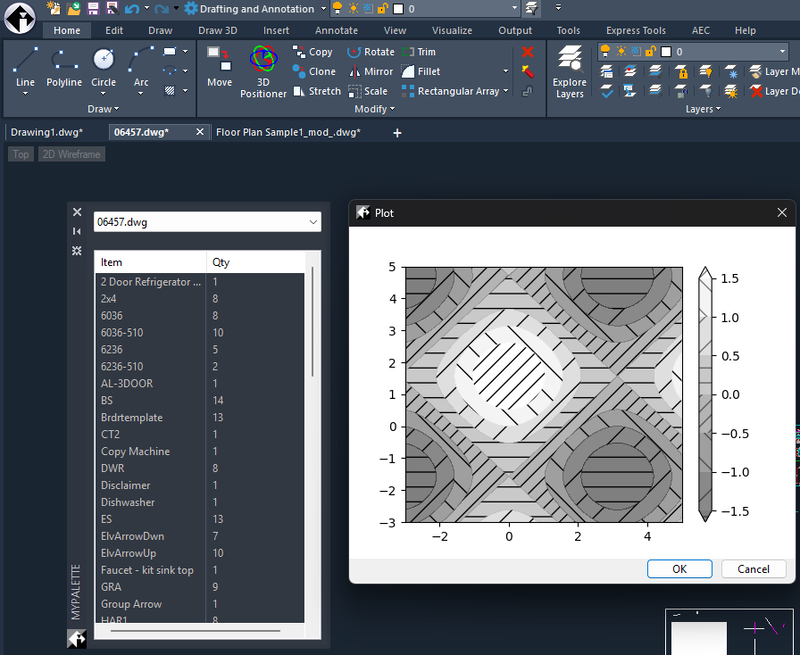The height and width of the screenshot is (655, 800).
Task: Click the Trim tool
Action: click(x=419, y=52)
